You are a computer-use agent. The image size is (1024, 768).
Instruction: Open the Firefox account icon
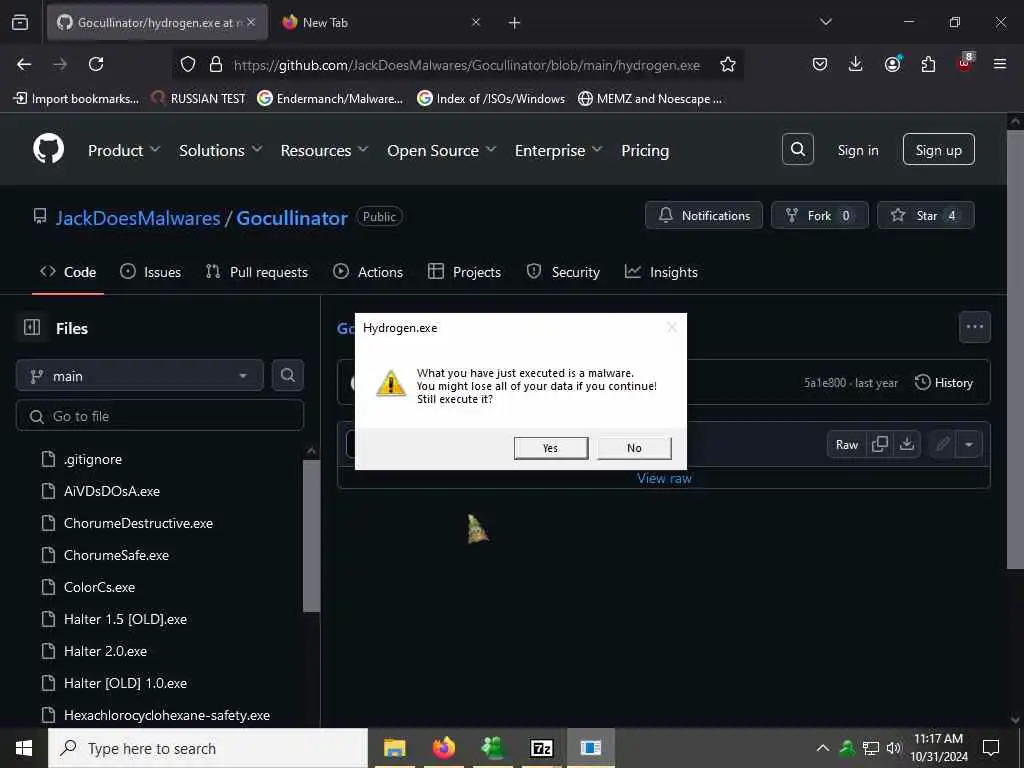(x=893, y=64)
